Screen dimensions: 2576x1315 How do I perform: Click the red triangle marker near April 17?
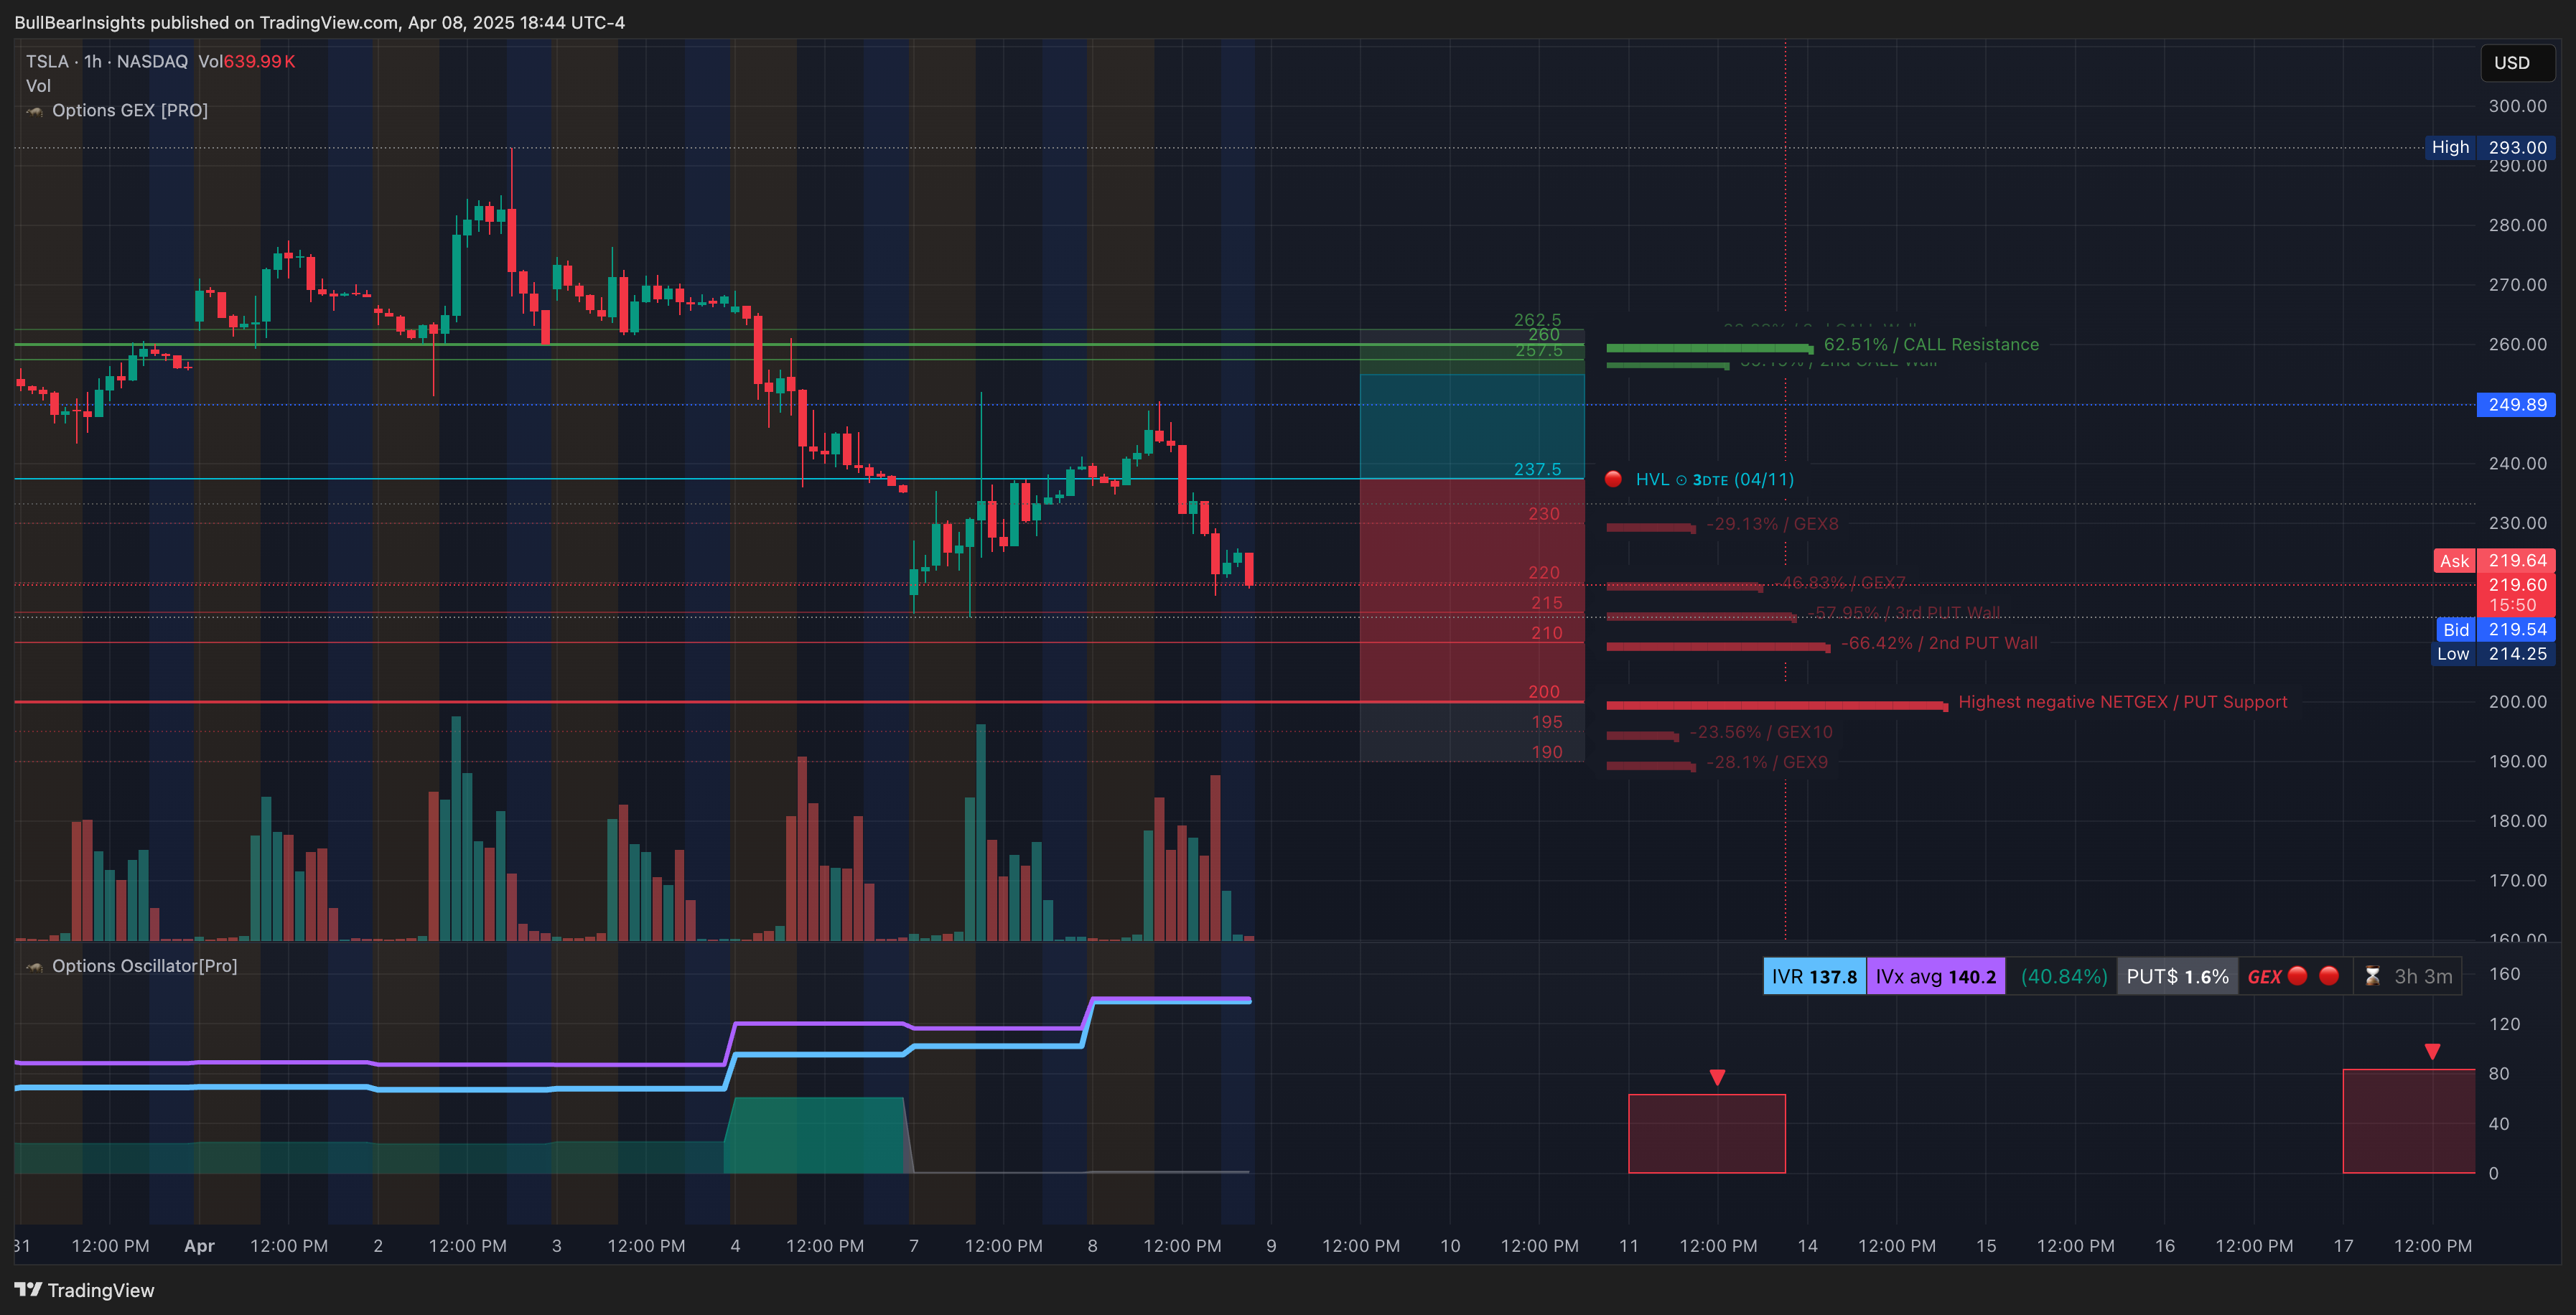pyautogui.click(x=2432, y=1051)
